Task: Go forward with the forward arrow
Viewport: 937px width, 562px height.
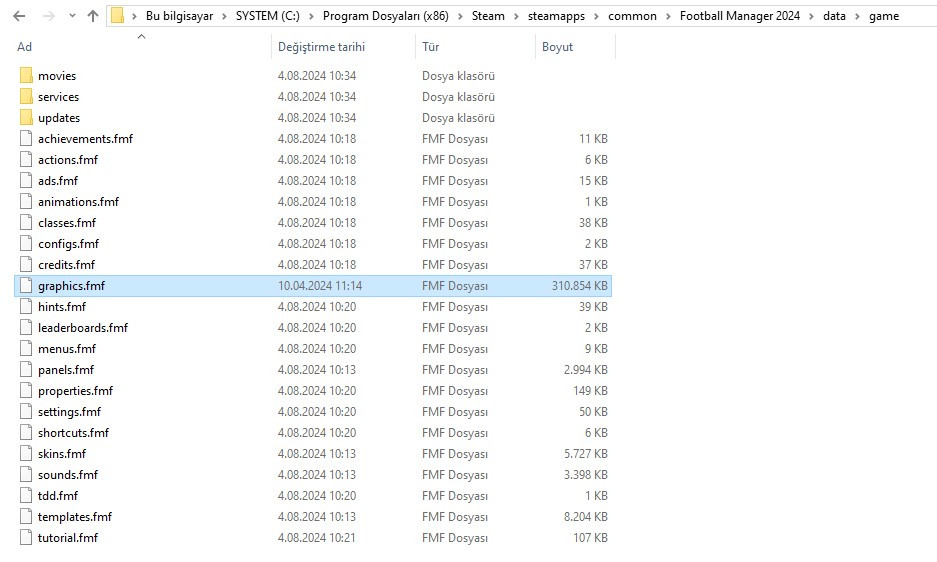Action: tap(49, 16)
